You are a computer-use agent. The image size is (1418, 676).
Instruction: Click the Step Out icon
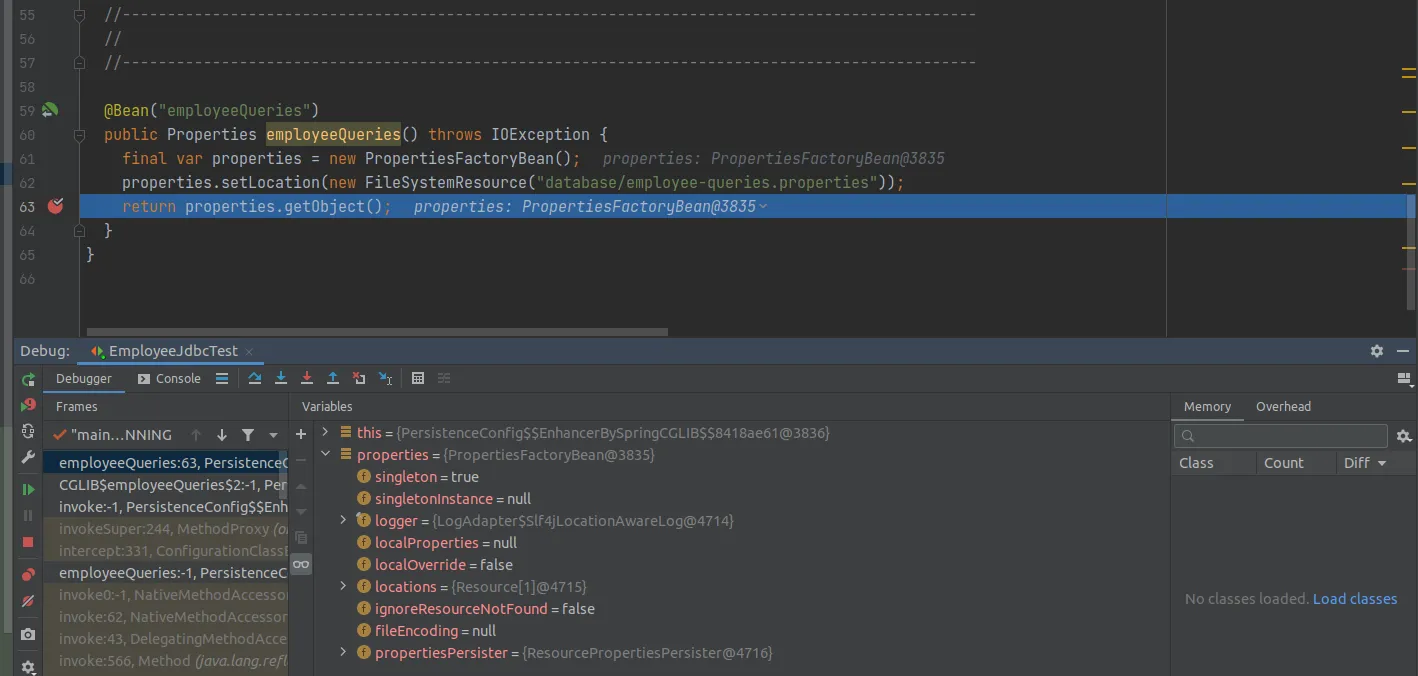tap(333, 379)
